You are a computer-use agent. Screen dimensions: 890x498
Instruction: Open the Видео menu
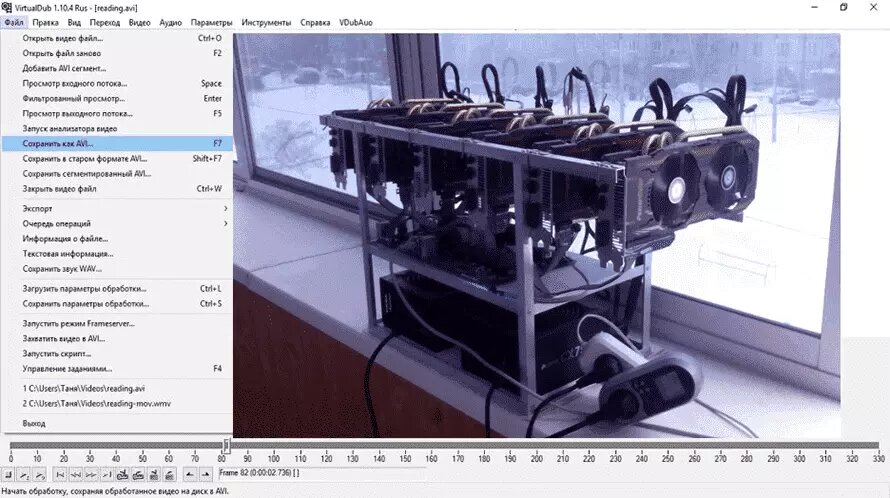tap(139, 22)
